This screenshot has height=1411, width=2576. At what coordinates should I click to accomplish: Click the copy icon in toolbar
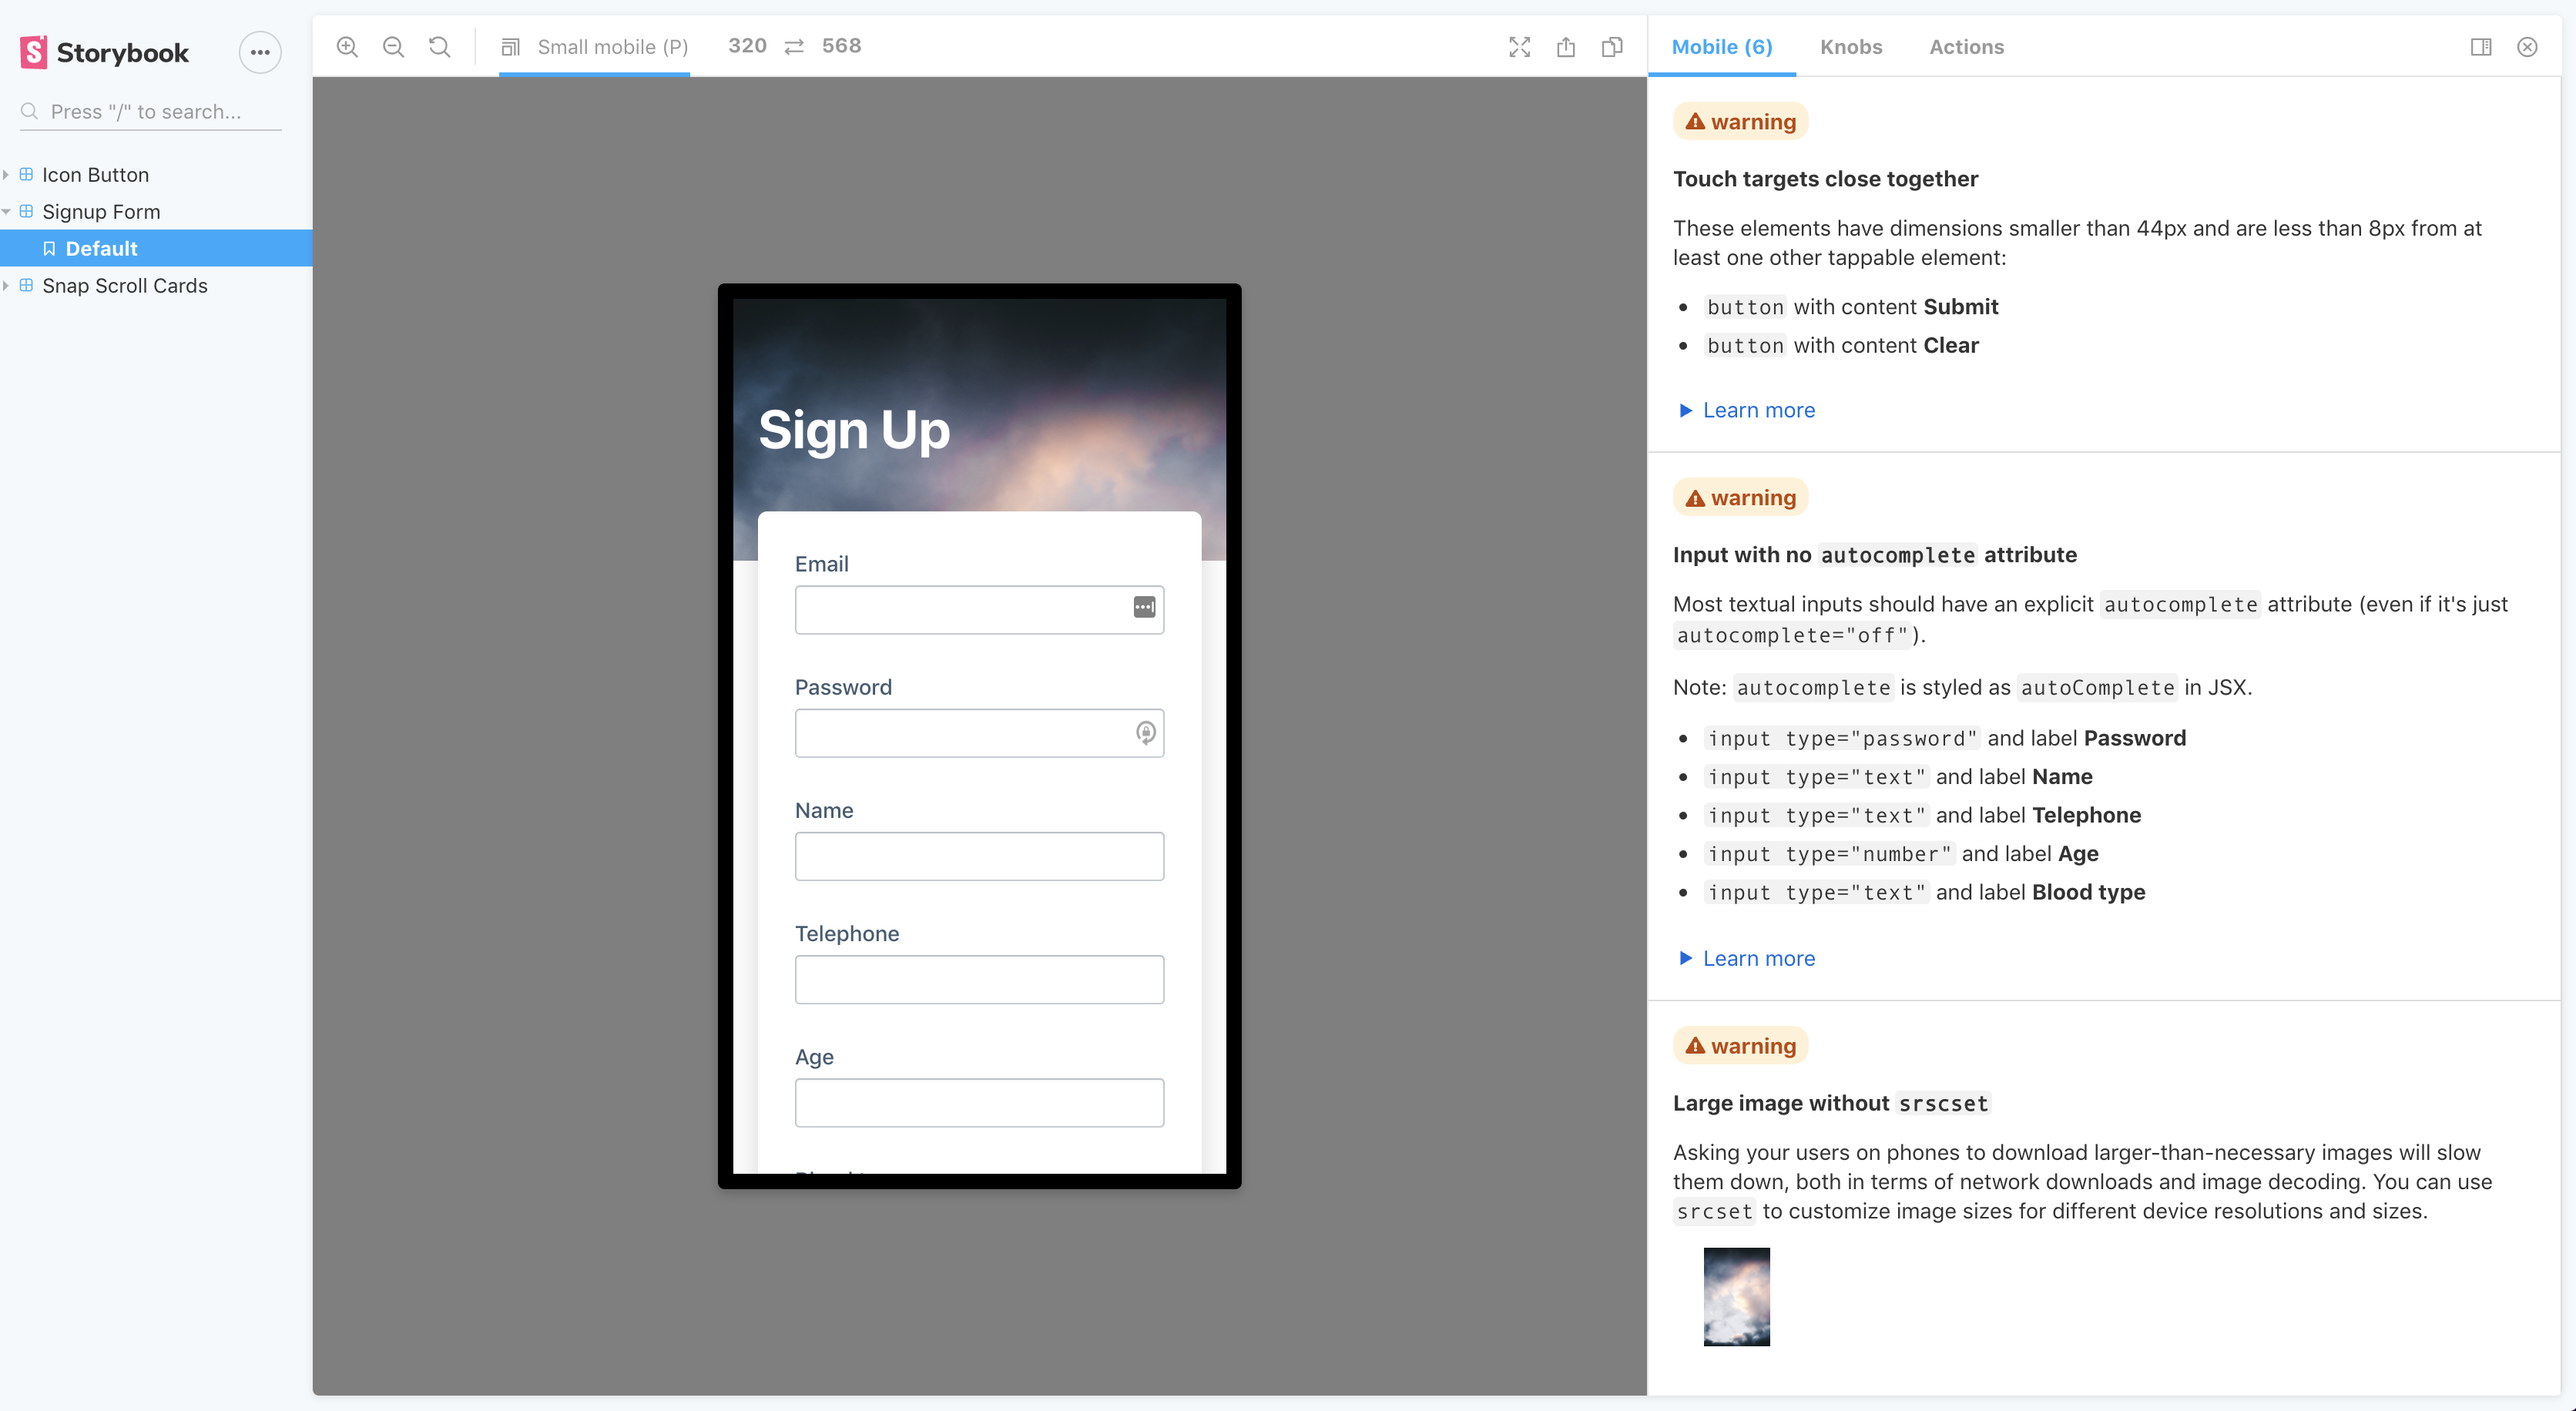[x=1612, y=45]
